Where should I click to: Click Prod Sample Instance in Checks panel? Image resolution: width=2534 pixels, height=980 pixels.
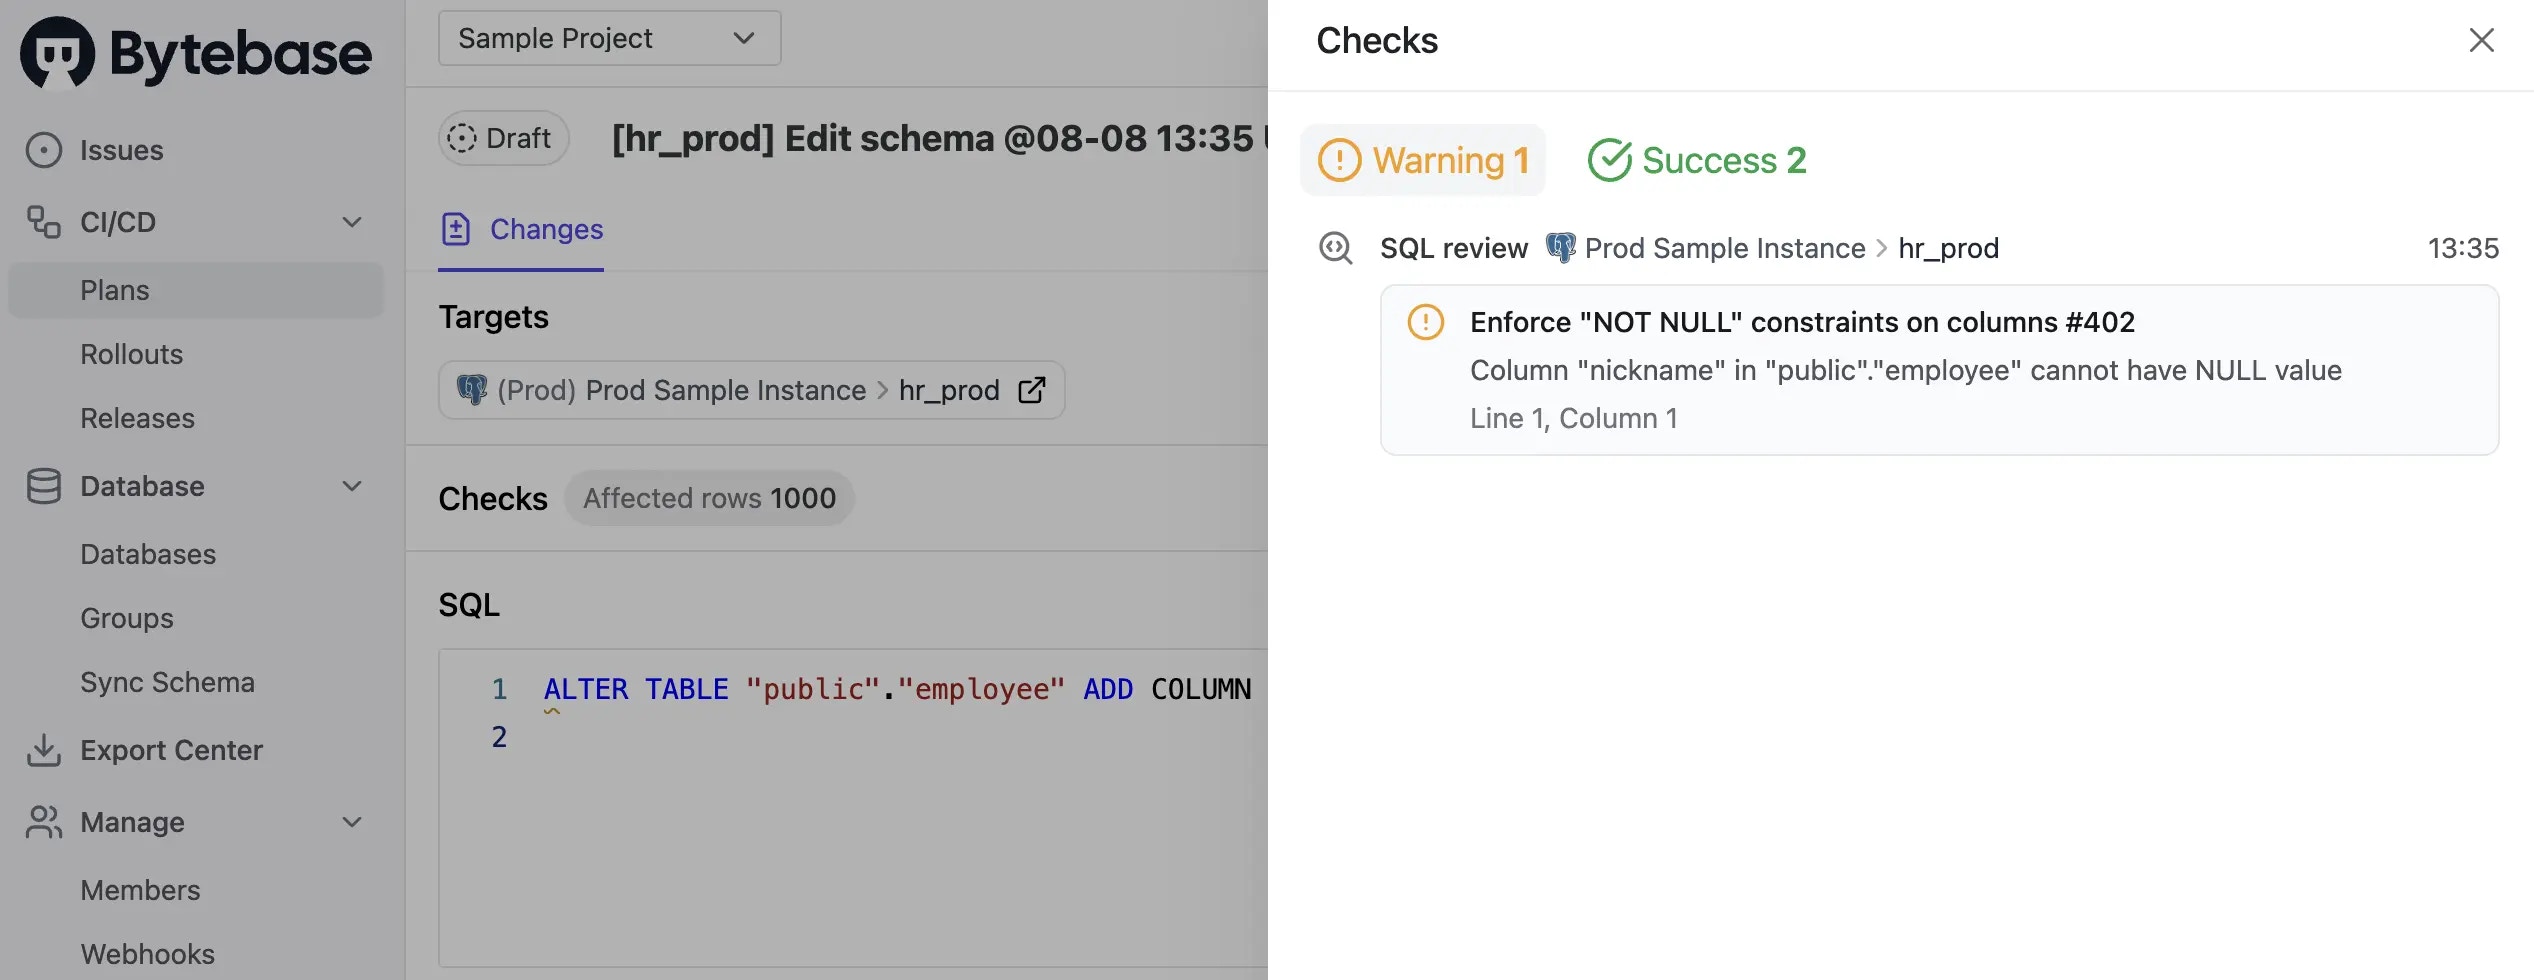(1725, 248)
